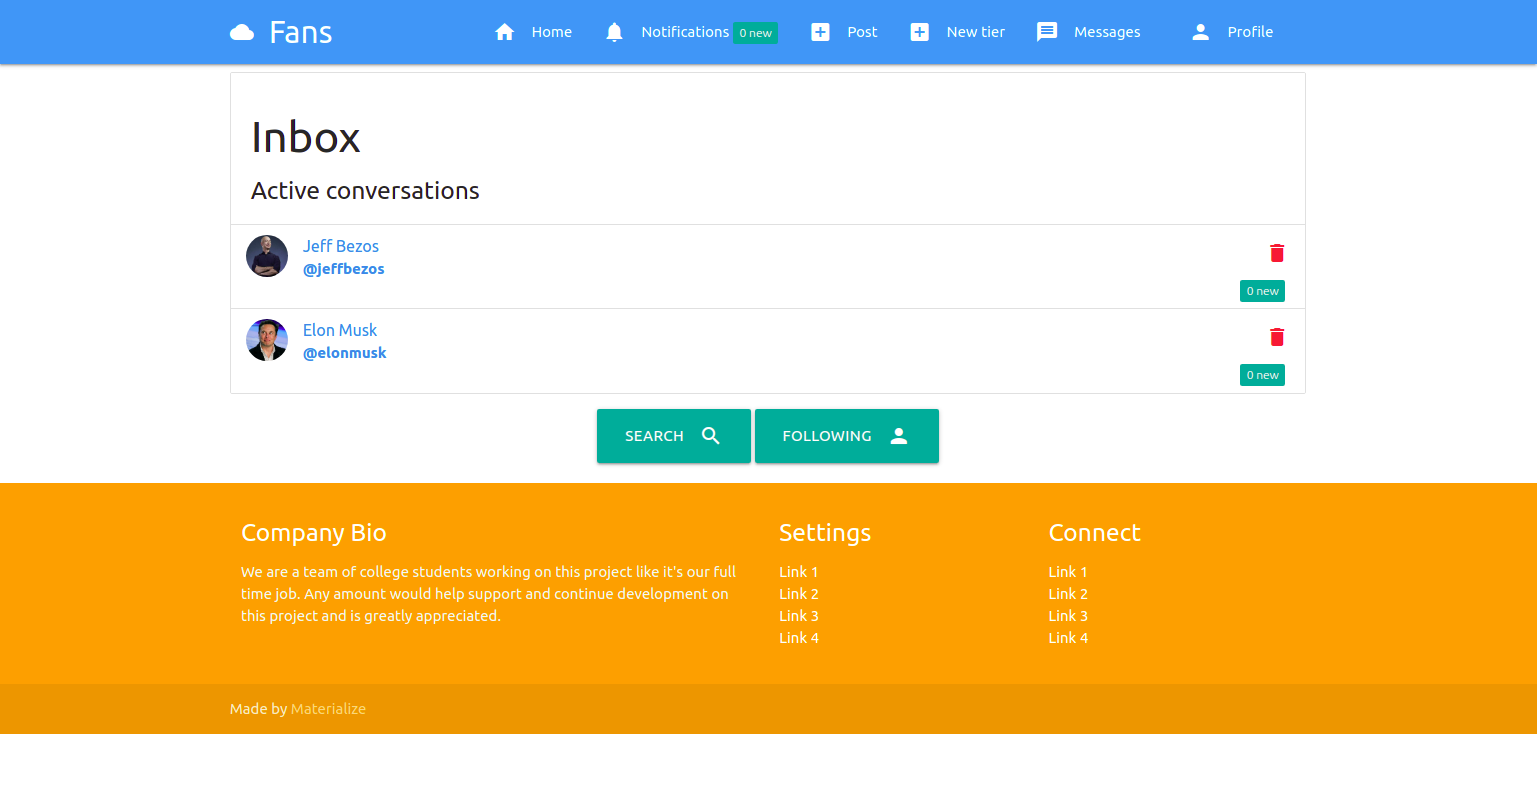The height and width of the screenshot is (801, 1537).
Task: Delete the Elon Musk conversation via trash icon
Action: [1277, 337]
